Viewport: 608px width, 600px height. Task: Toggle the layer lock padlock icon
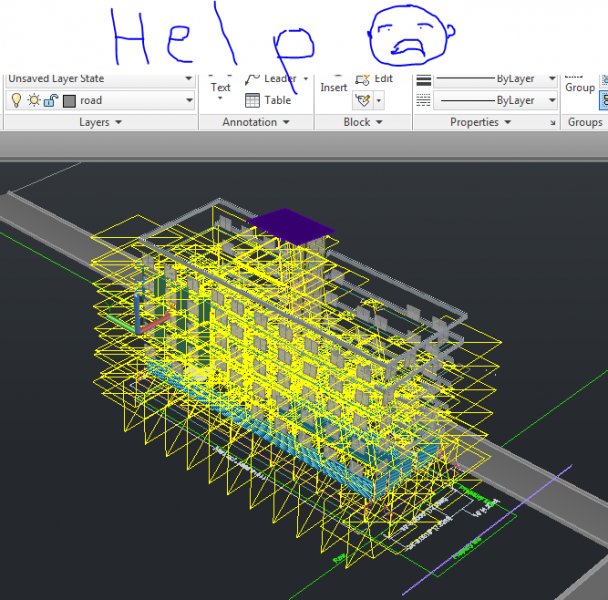[50, 100]
